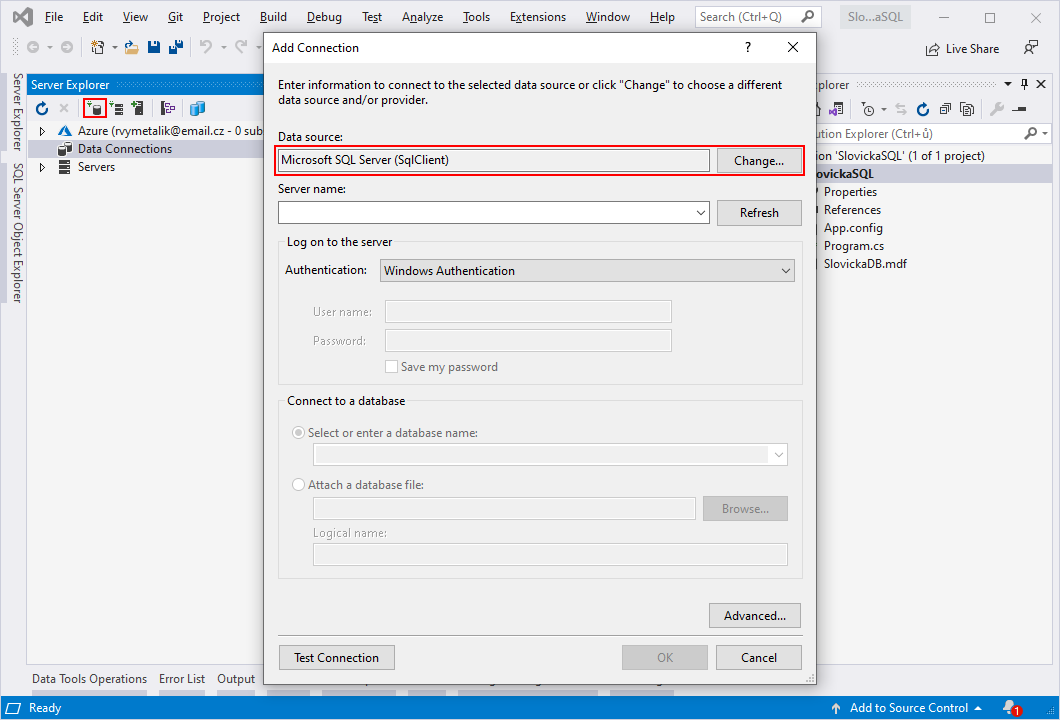Select 'Select or enter a database name' radio
Screen dimensions: 1060x720
pyautogui.click(x=298, y=433)
